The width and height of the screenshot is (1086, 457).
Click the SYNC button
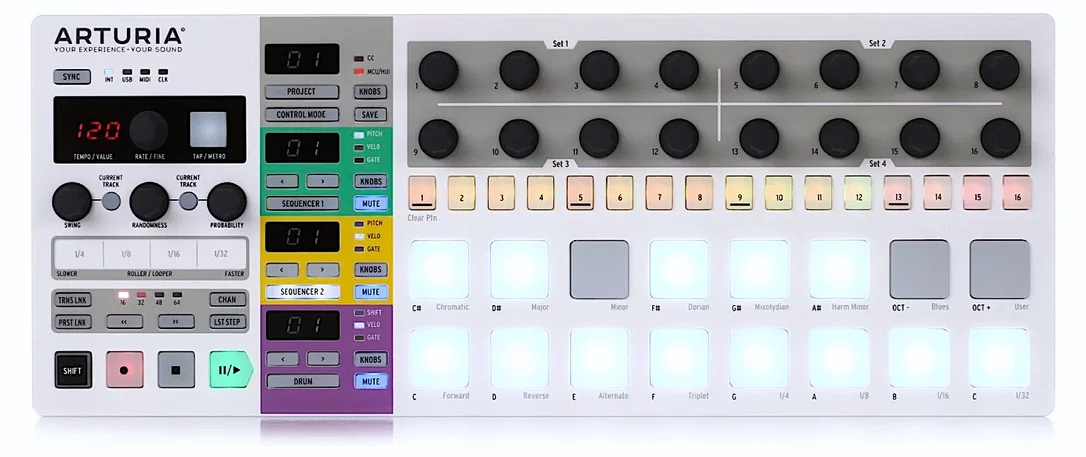(x=72, y=76)
